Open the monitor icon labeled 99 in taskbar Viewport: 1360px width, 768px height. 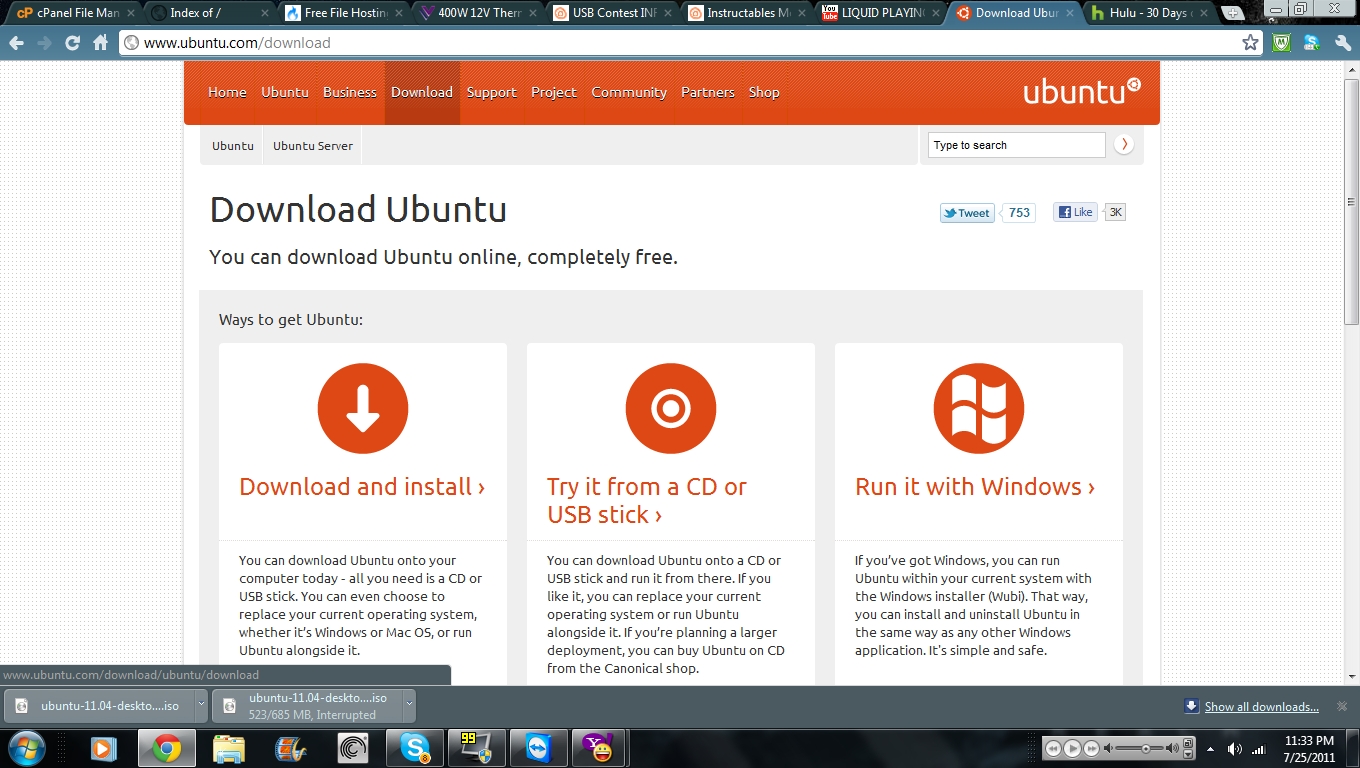(x=477, y=748)
